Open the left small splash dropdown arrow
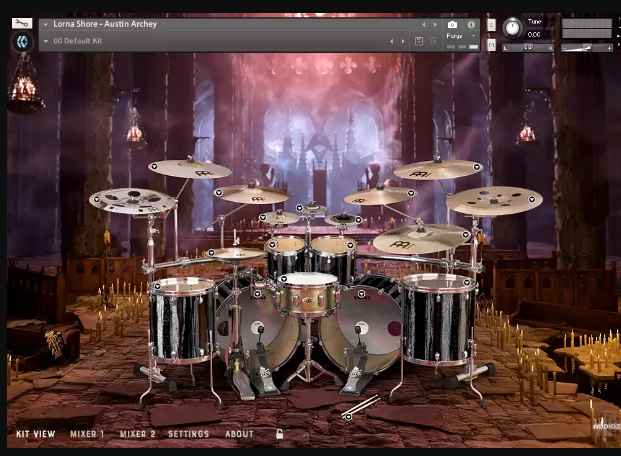This screenshot has height=456, width=621. click(x=263, y=218)
